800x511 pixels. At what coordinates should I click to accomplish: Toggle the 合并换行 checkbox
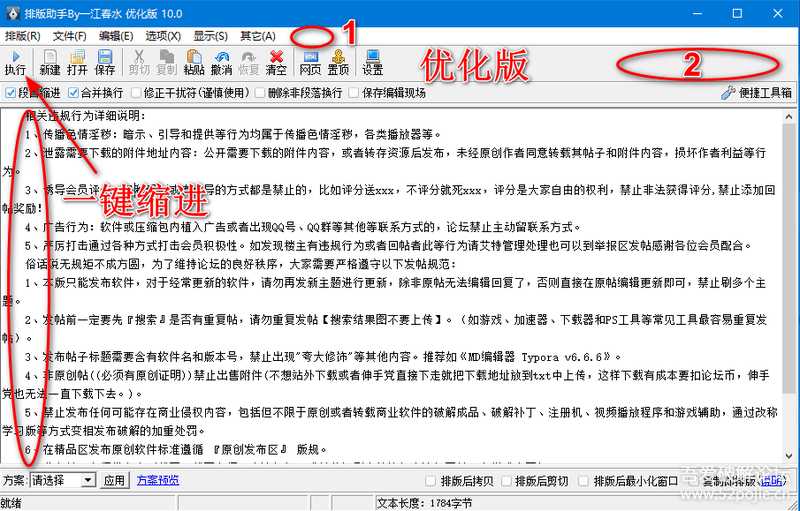coord(73,93)
